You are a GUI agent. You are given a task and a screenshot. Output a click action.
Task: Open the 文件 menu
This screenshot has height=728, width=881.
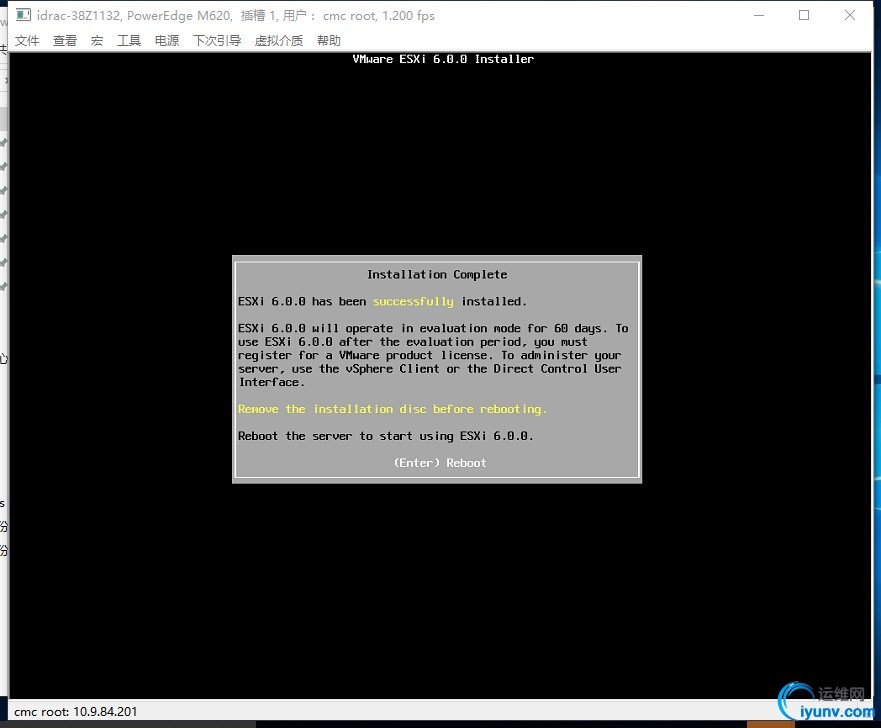[27, 40]
